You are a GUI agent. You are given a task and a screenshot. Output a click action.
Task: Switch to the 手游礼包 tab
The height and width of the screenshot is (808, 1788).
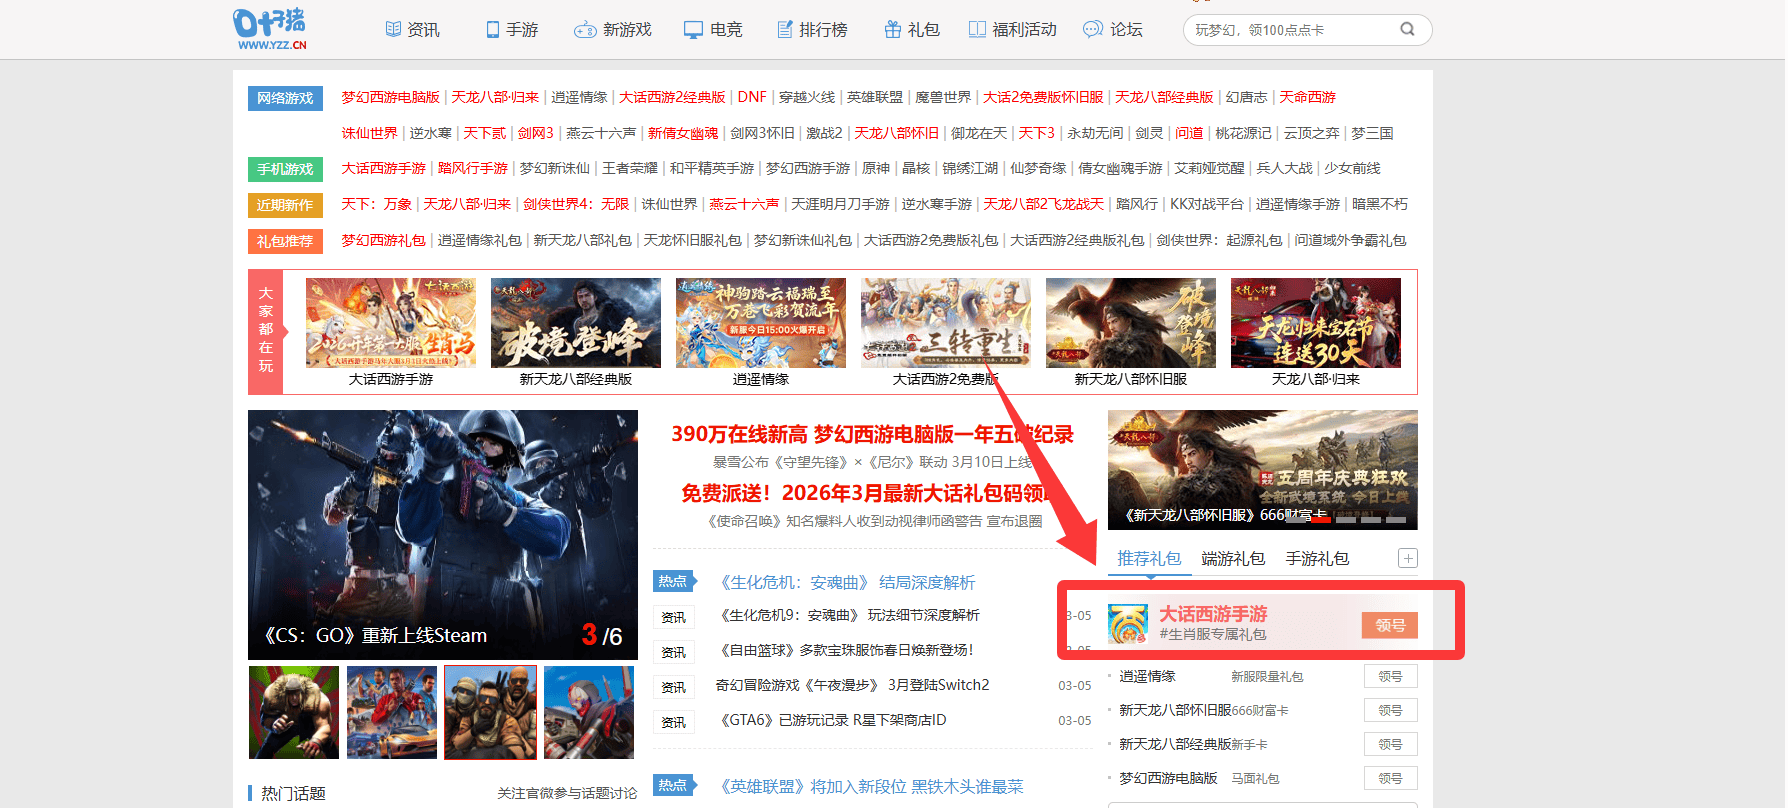point(1316,559)
